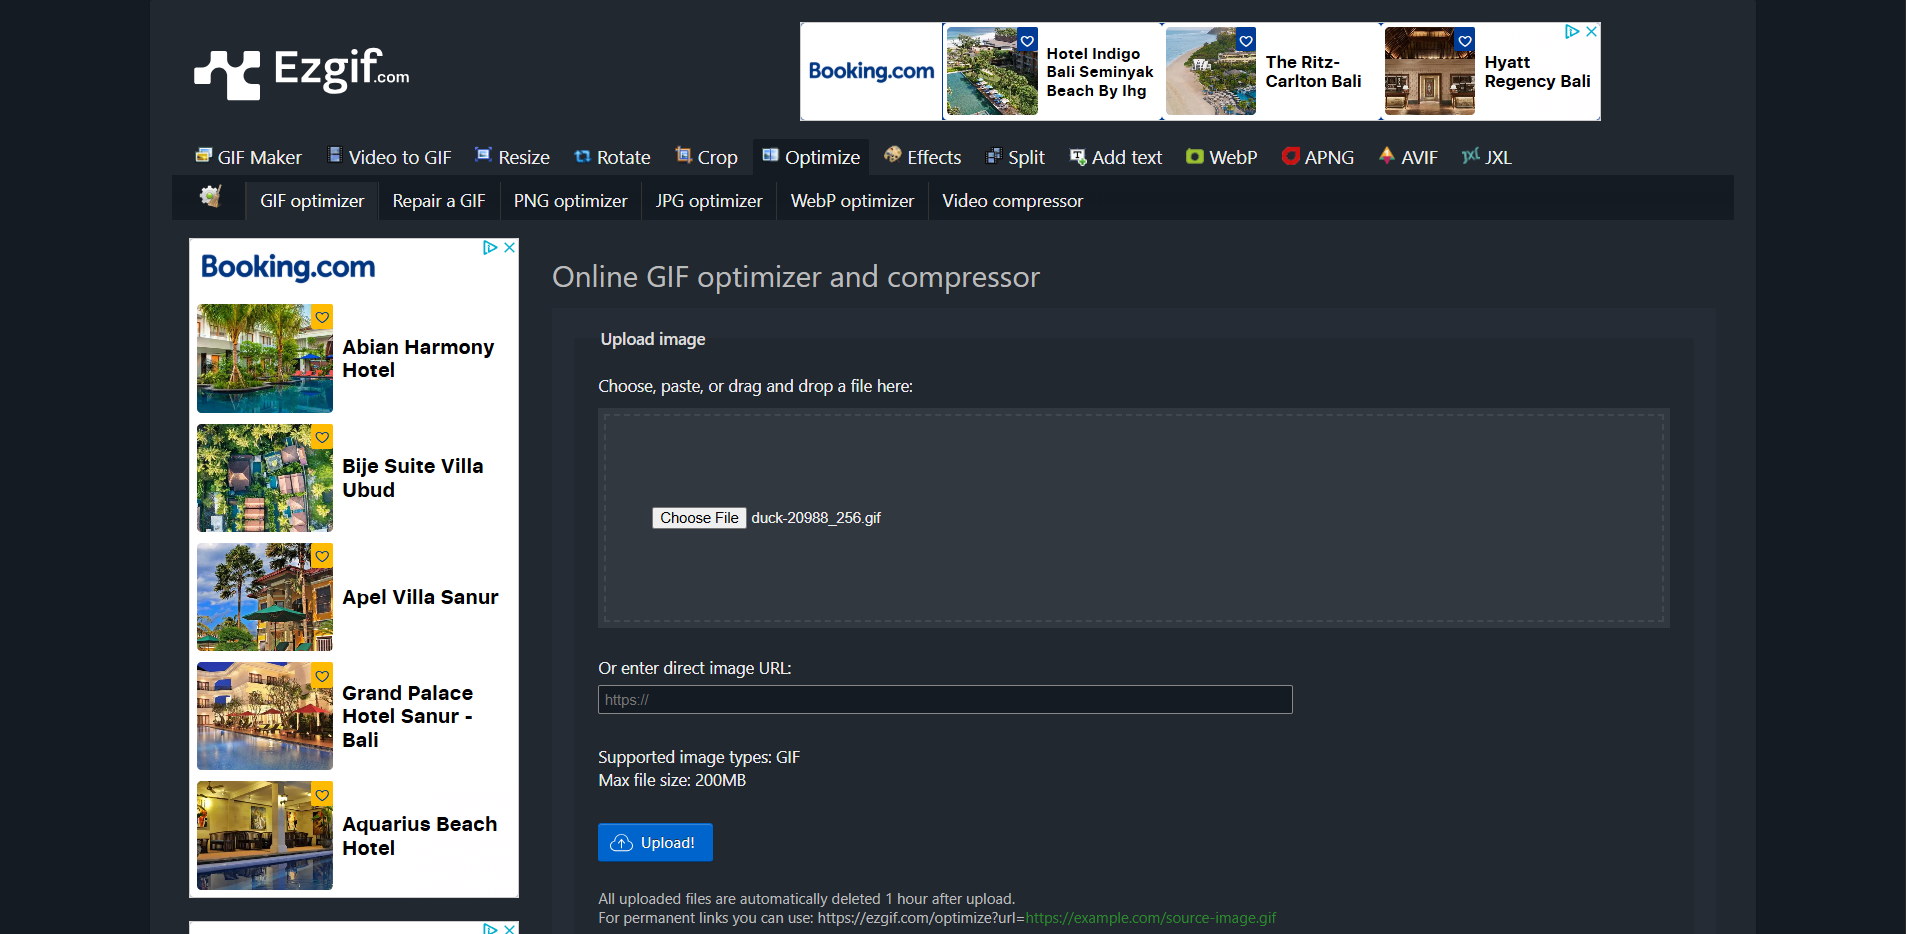Screen dimensions: 1906x934
Task: Click the Ezgif.com logo
Action: [x=299, y=71]
